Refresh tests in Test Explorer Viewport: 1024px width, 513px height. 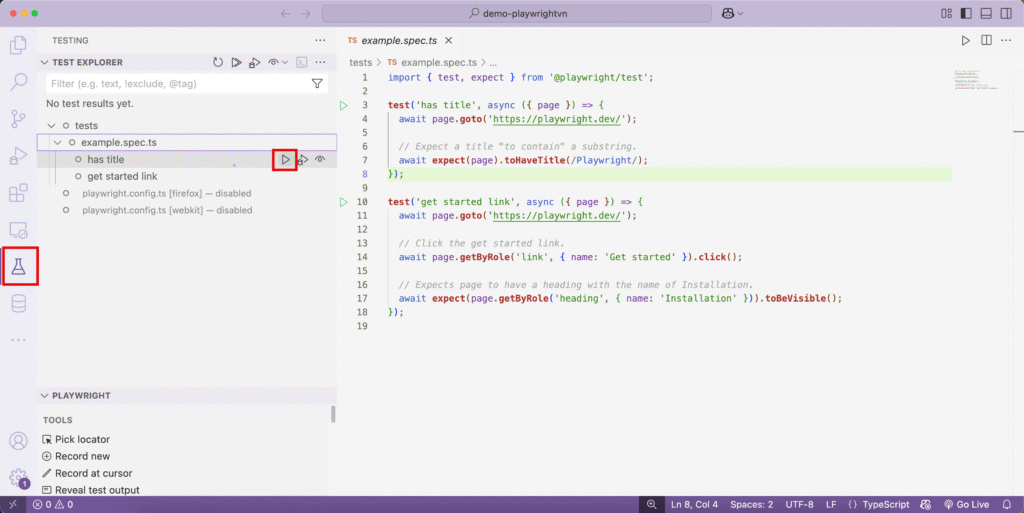217,62
